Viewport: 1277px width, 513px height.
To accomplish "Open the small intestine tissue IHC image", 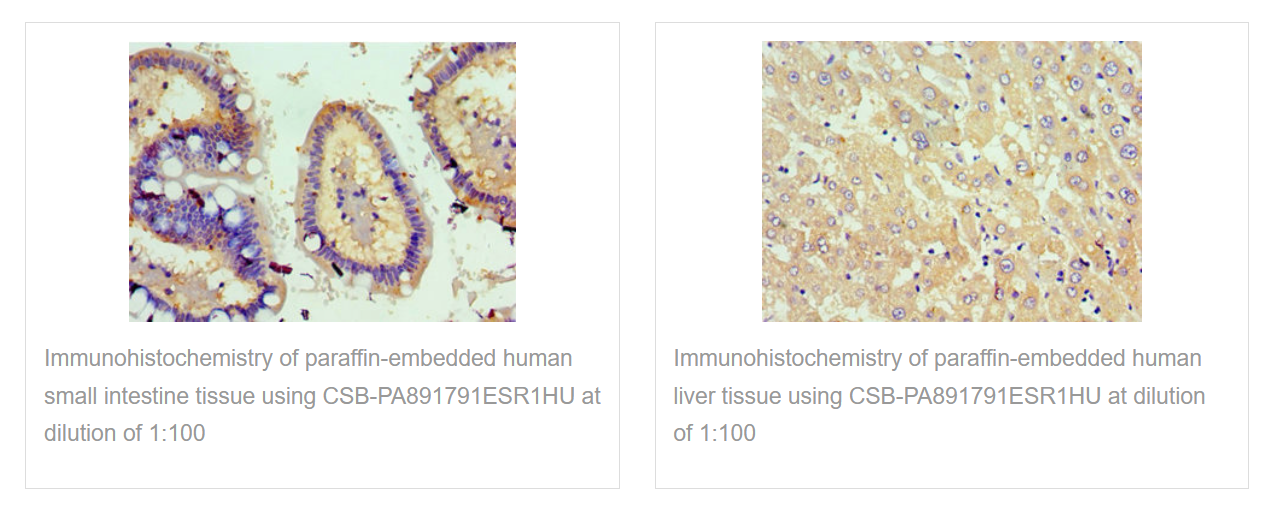I will coord(322,181).
